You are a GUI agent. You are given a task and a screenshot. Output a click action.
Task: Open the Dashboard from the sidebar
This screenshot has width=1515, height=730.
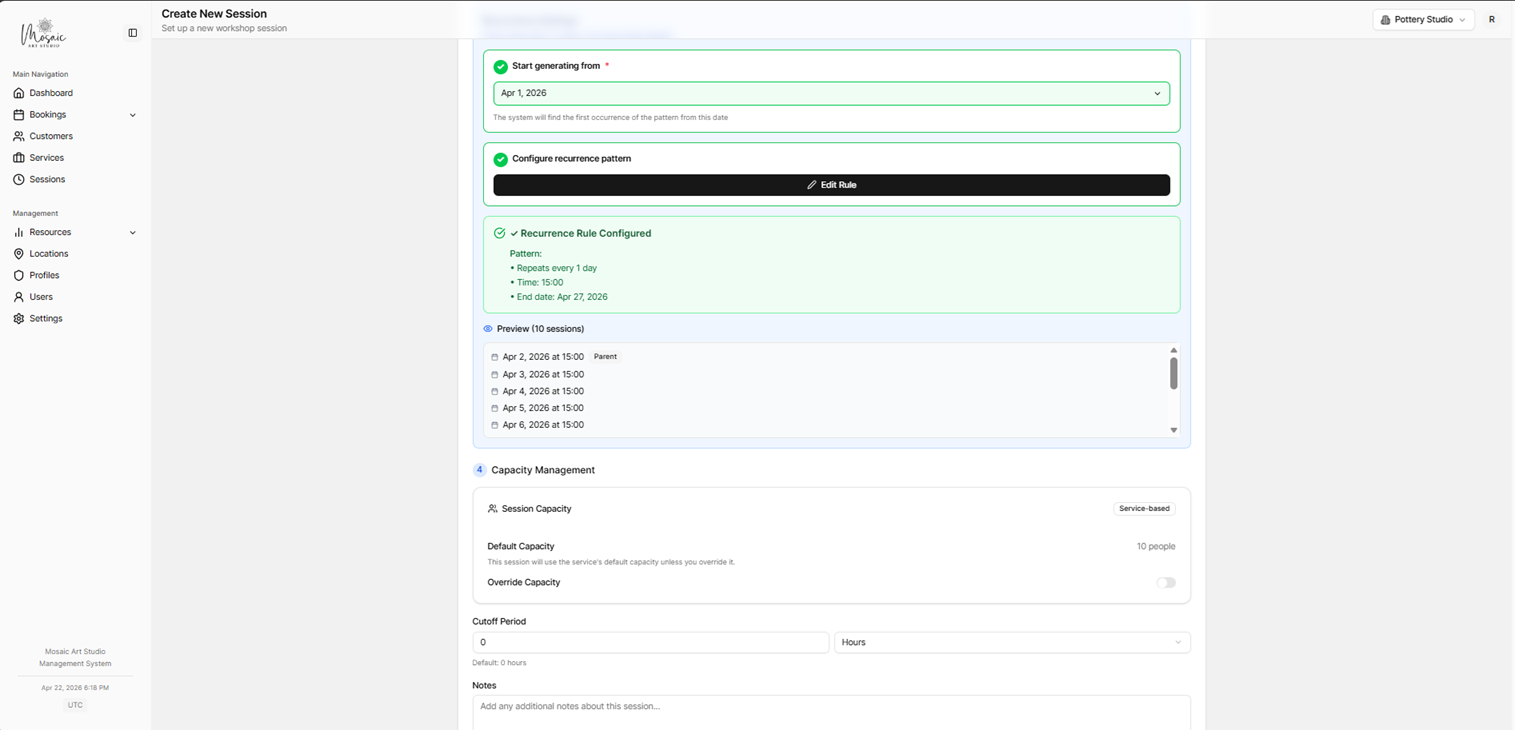click(x=20, y=93)
